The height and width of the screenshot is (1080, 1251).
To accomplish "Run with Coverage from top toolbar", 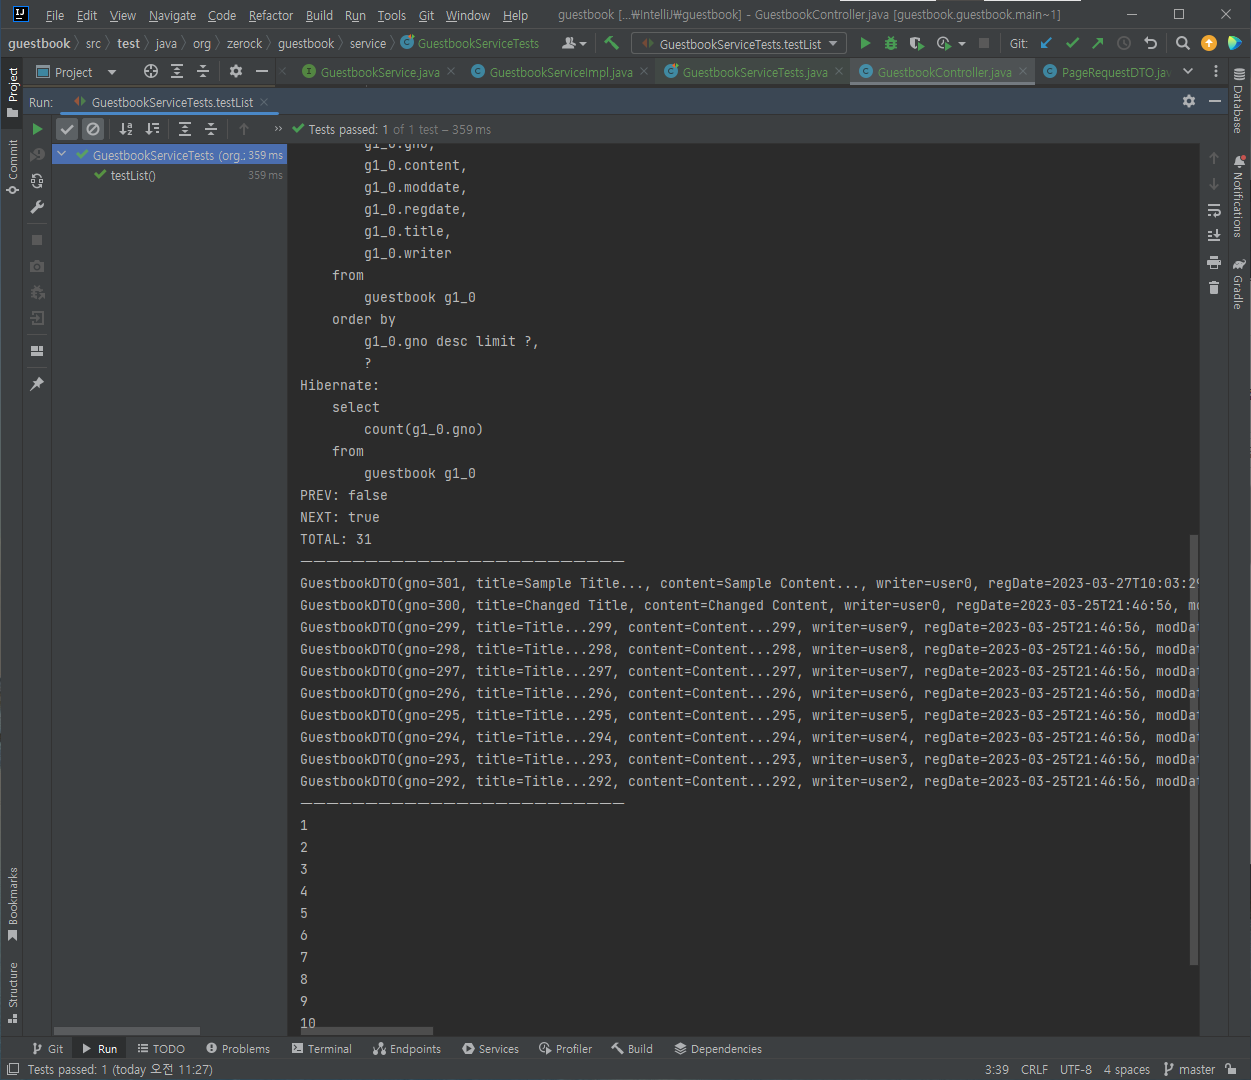I will 916,43.
